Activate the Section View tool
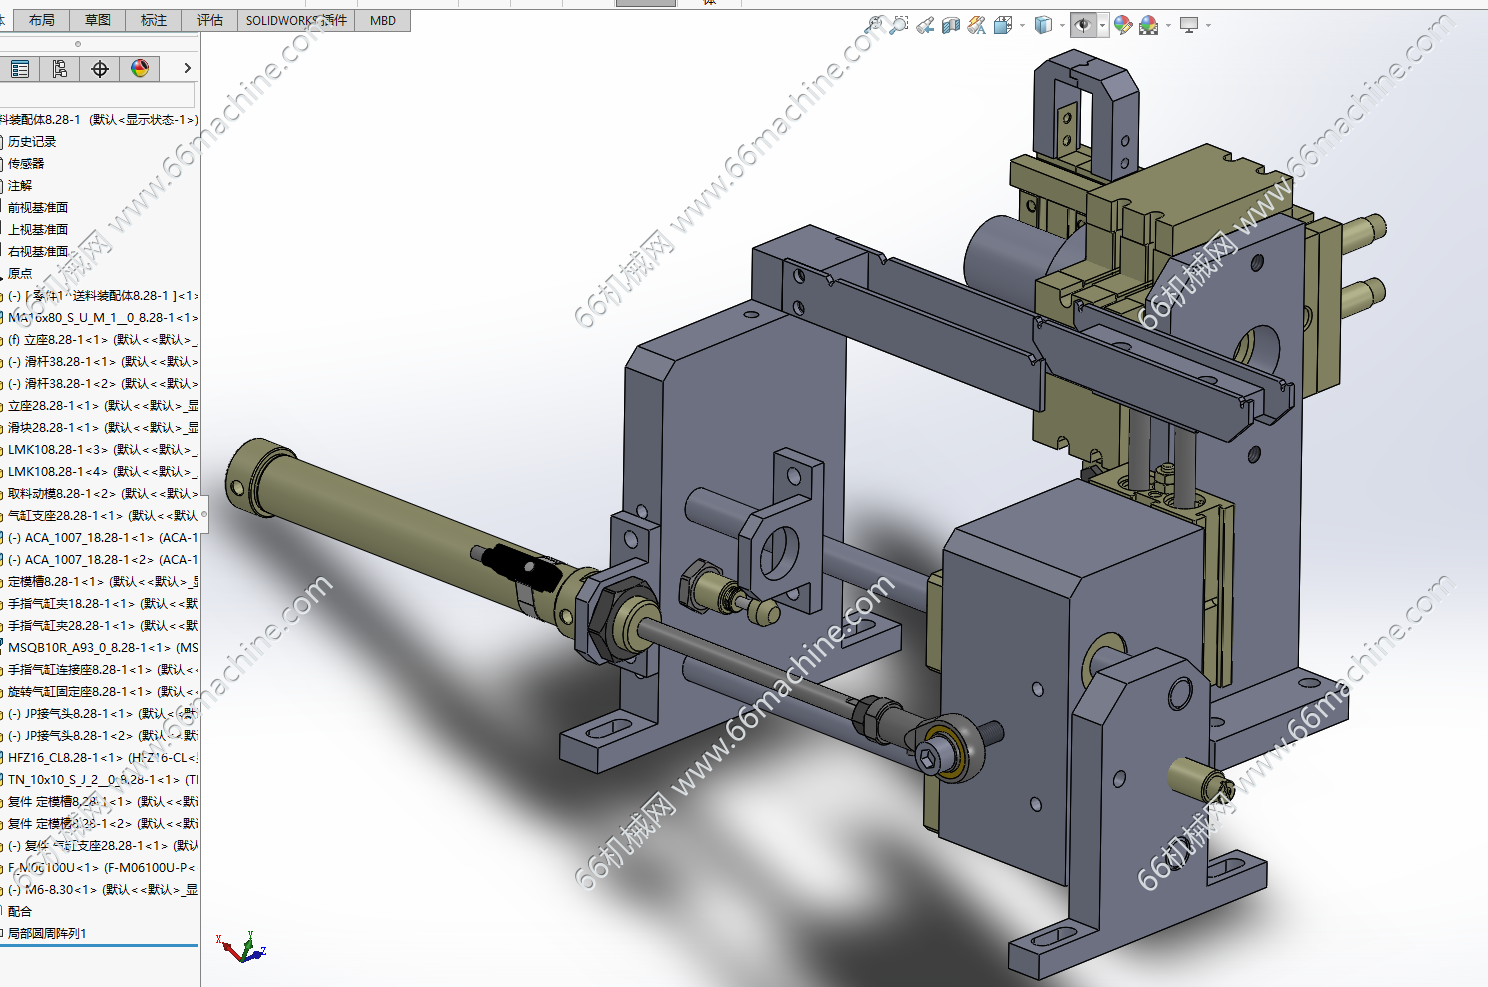This screenshot has width=1488, height=987. point(951,25)
